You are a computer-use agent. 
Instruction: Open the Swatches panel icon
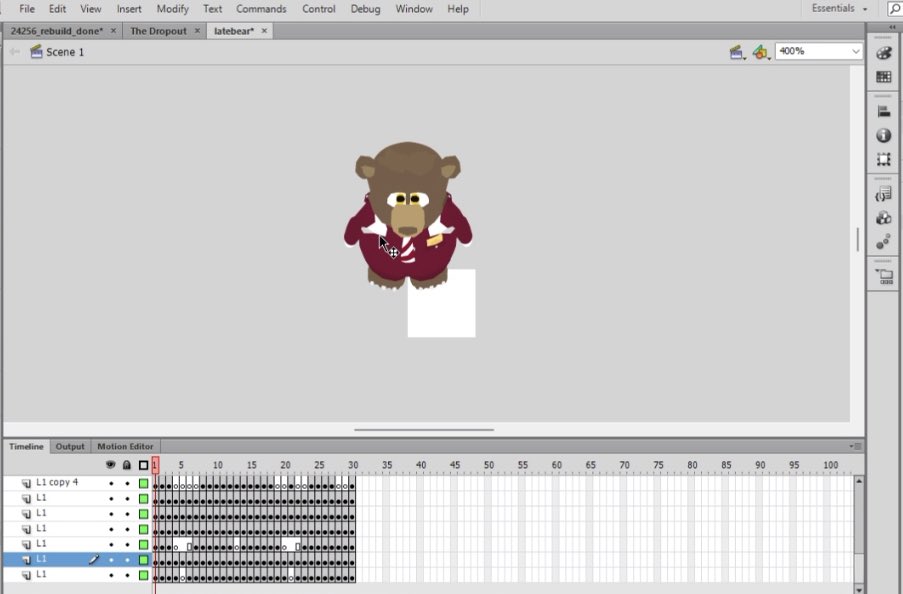pyautogui.click(x=883, y=78)
